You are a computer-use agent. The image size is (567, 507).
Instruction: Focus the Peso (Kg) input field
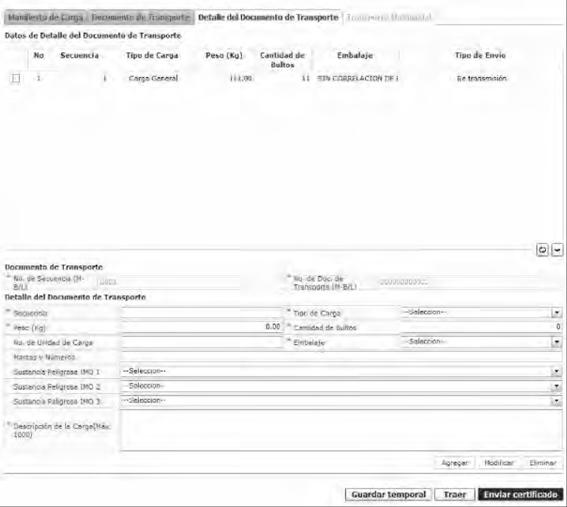pyautogui.click(x=201, y=327)
